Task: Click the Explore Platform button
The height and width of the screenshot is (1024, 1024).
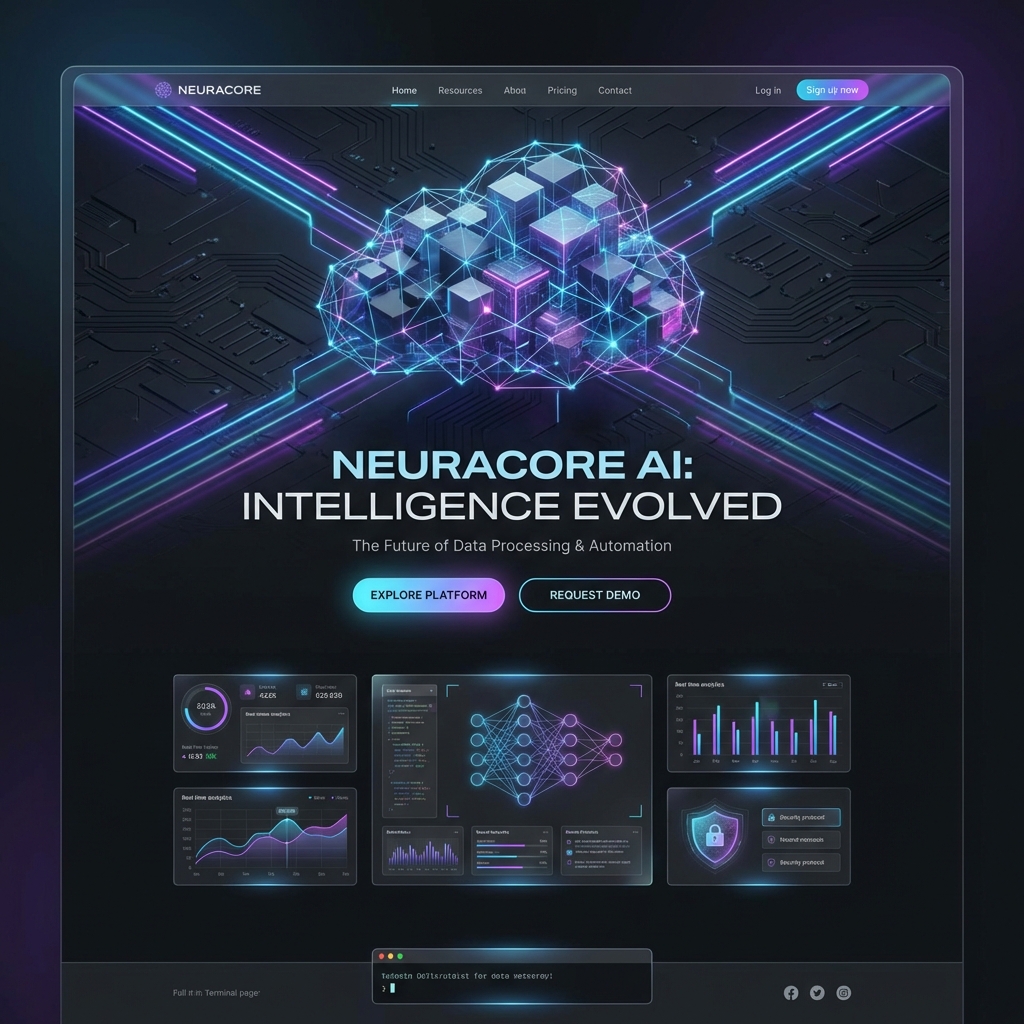Action: [x=428, y=595]
